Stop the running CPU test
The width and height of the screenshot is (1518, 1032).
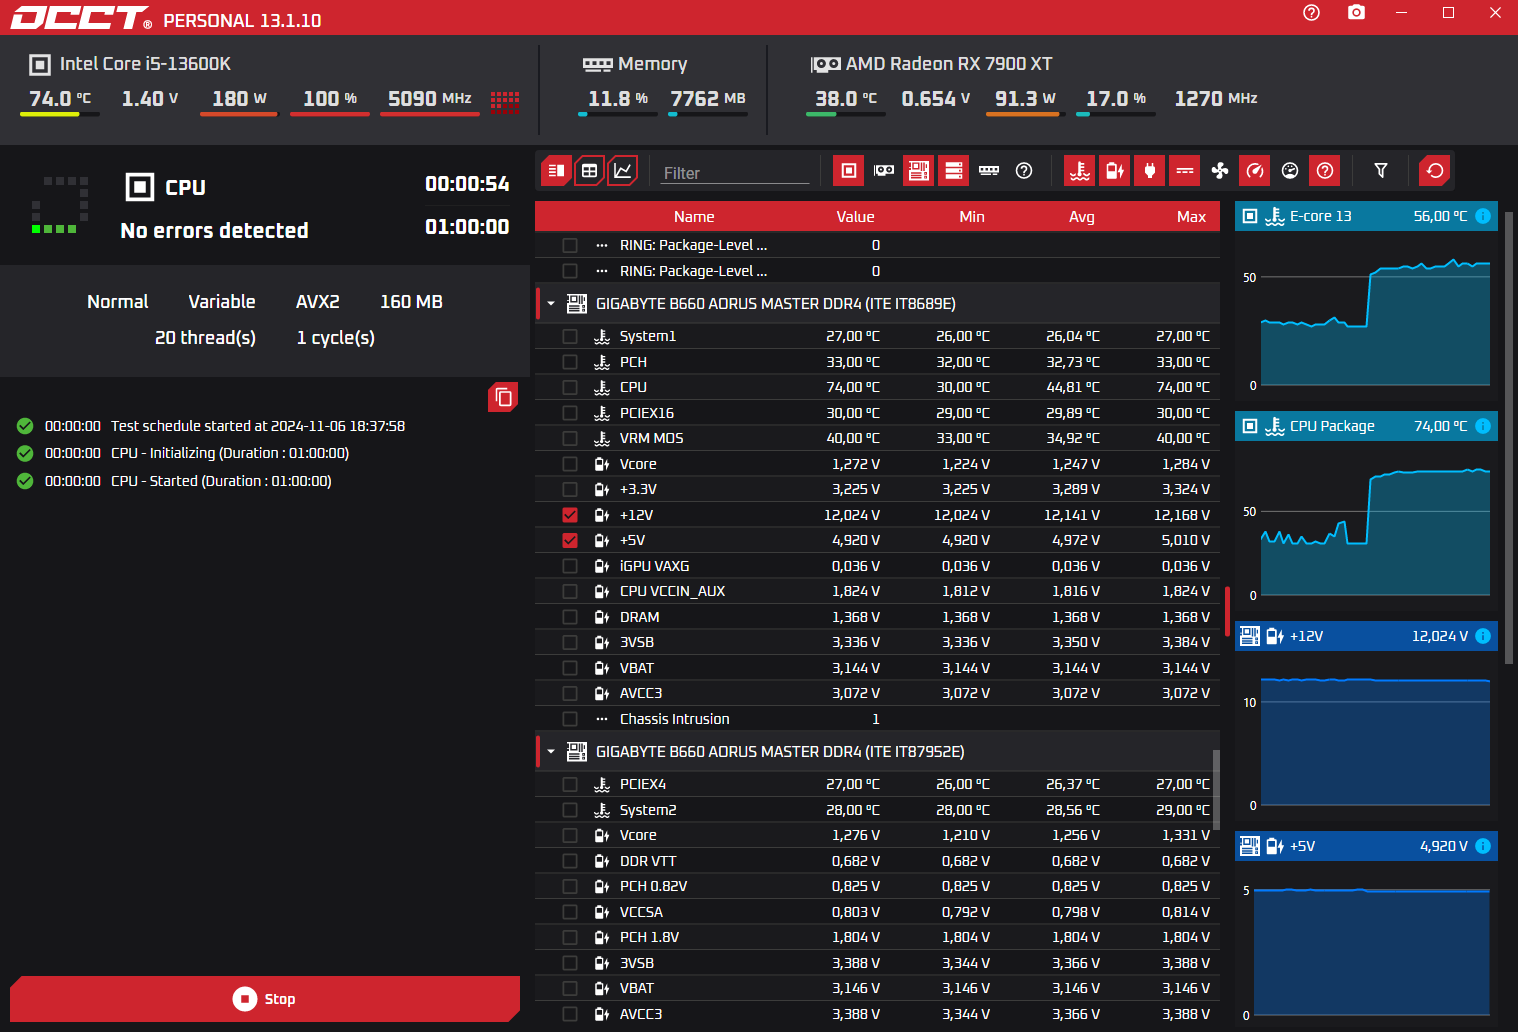point(265,999)
